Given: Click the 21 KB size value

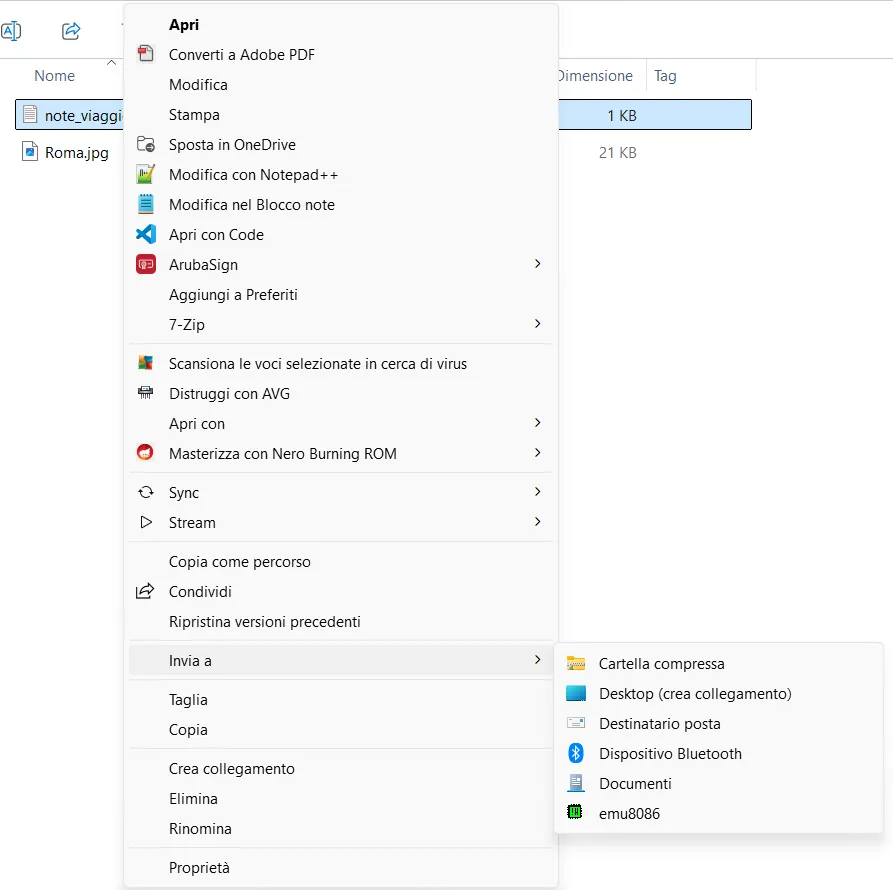Looking at the screenshot, I should (617, 152).
